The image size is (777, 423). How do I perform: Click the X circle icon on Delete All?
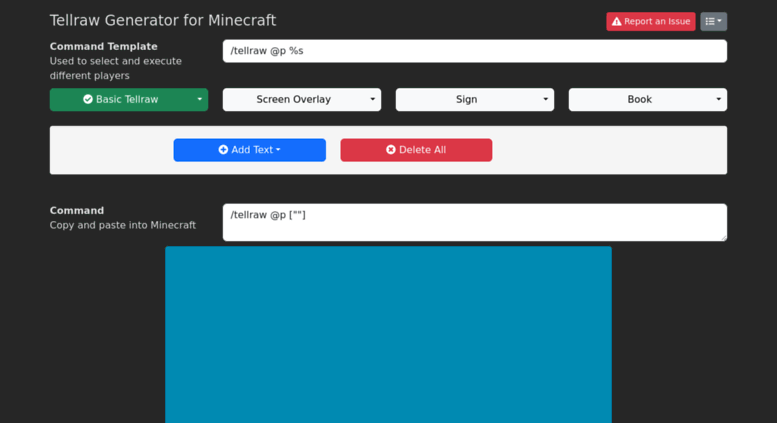[391, 150]
